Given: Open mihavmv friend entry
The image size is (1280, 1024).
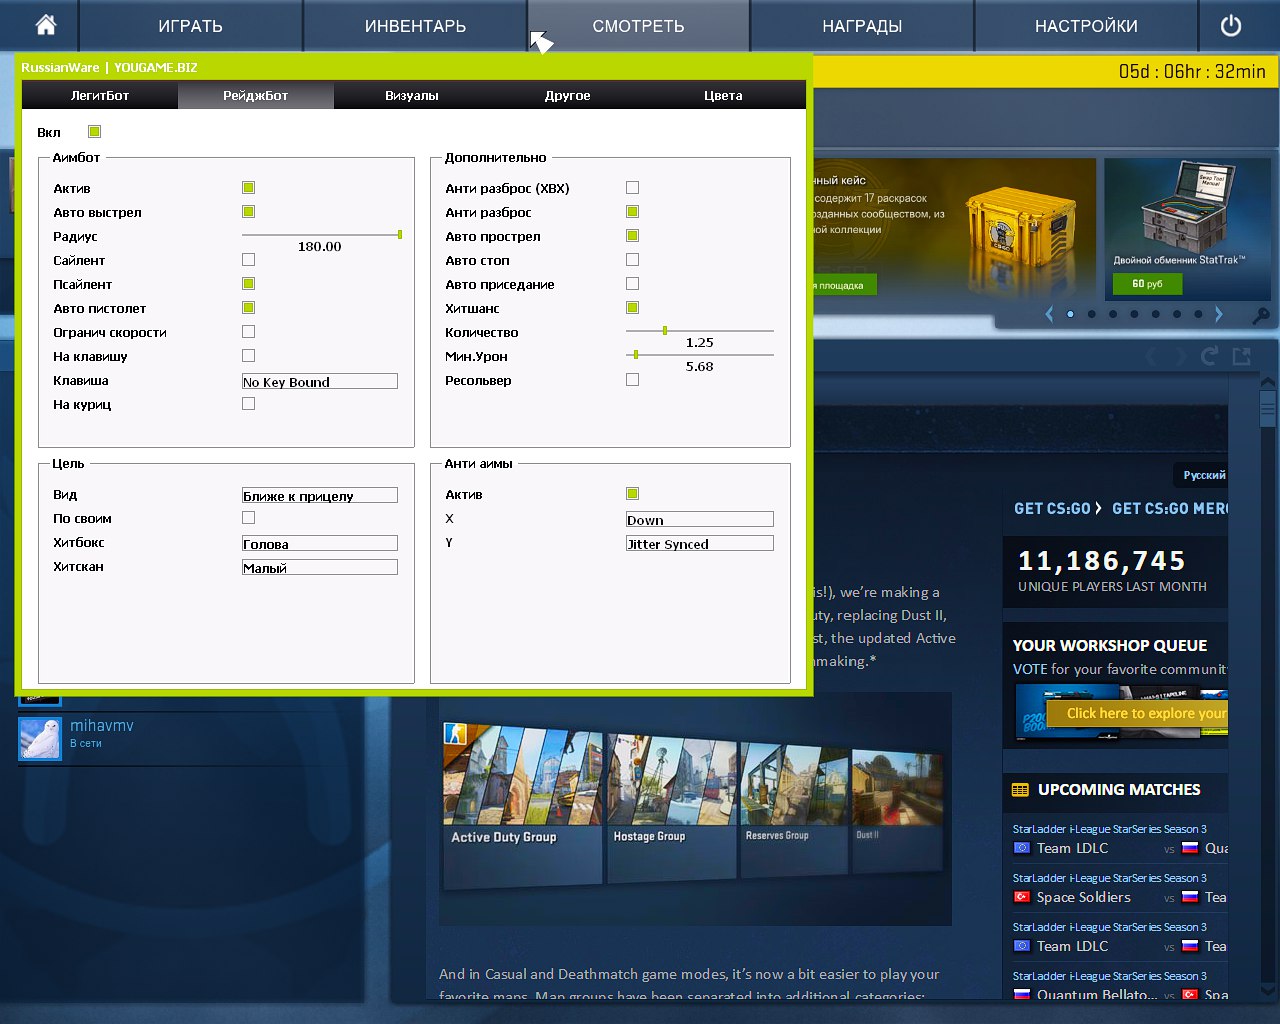Looking at the screenshot, I should point(190,739).
